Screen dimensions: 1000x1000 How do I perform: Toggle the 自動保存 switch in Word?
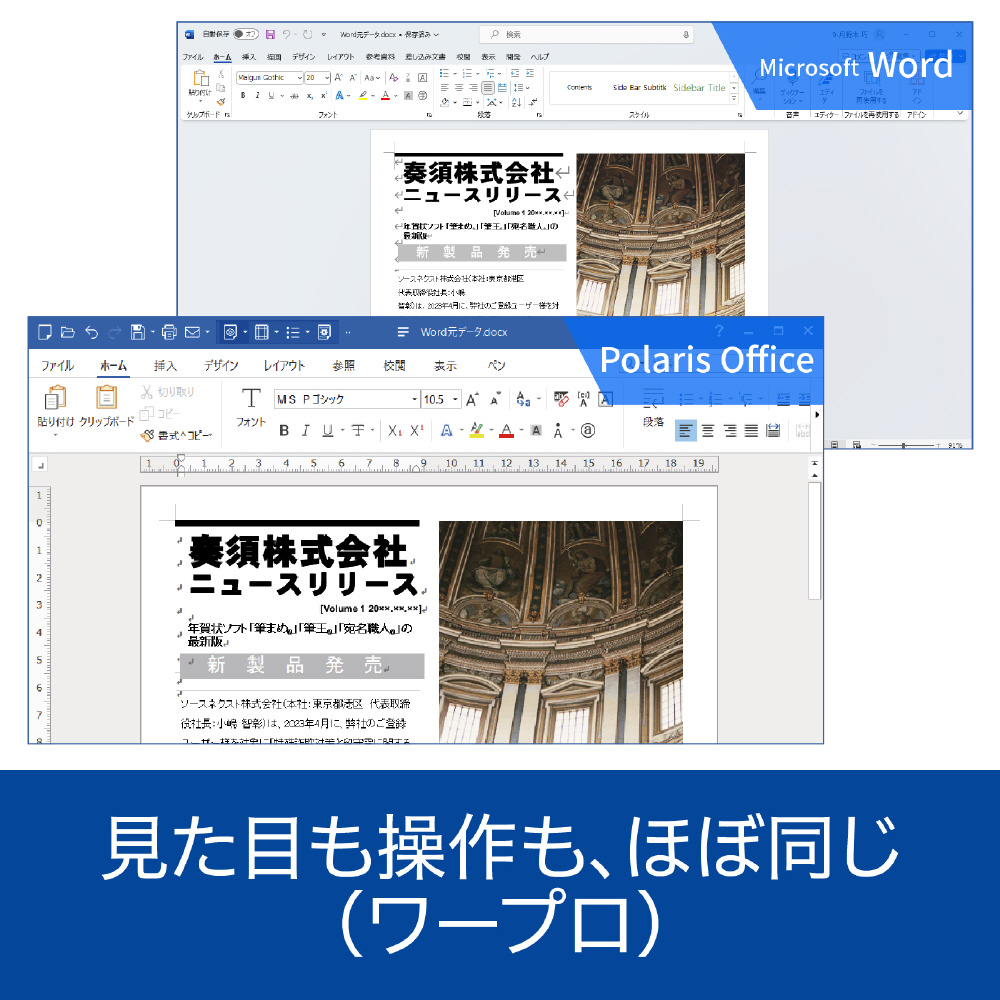tap(245, 34)
